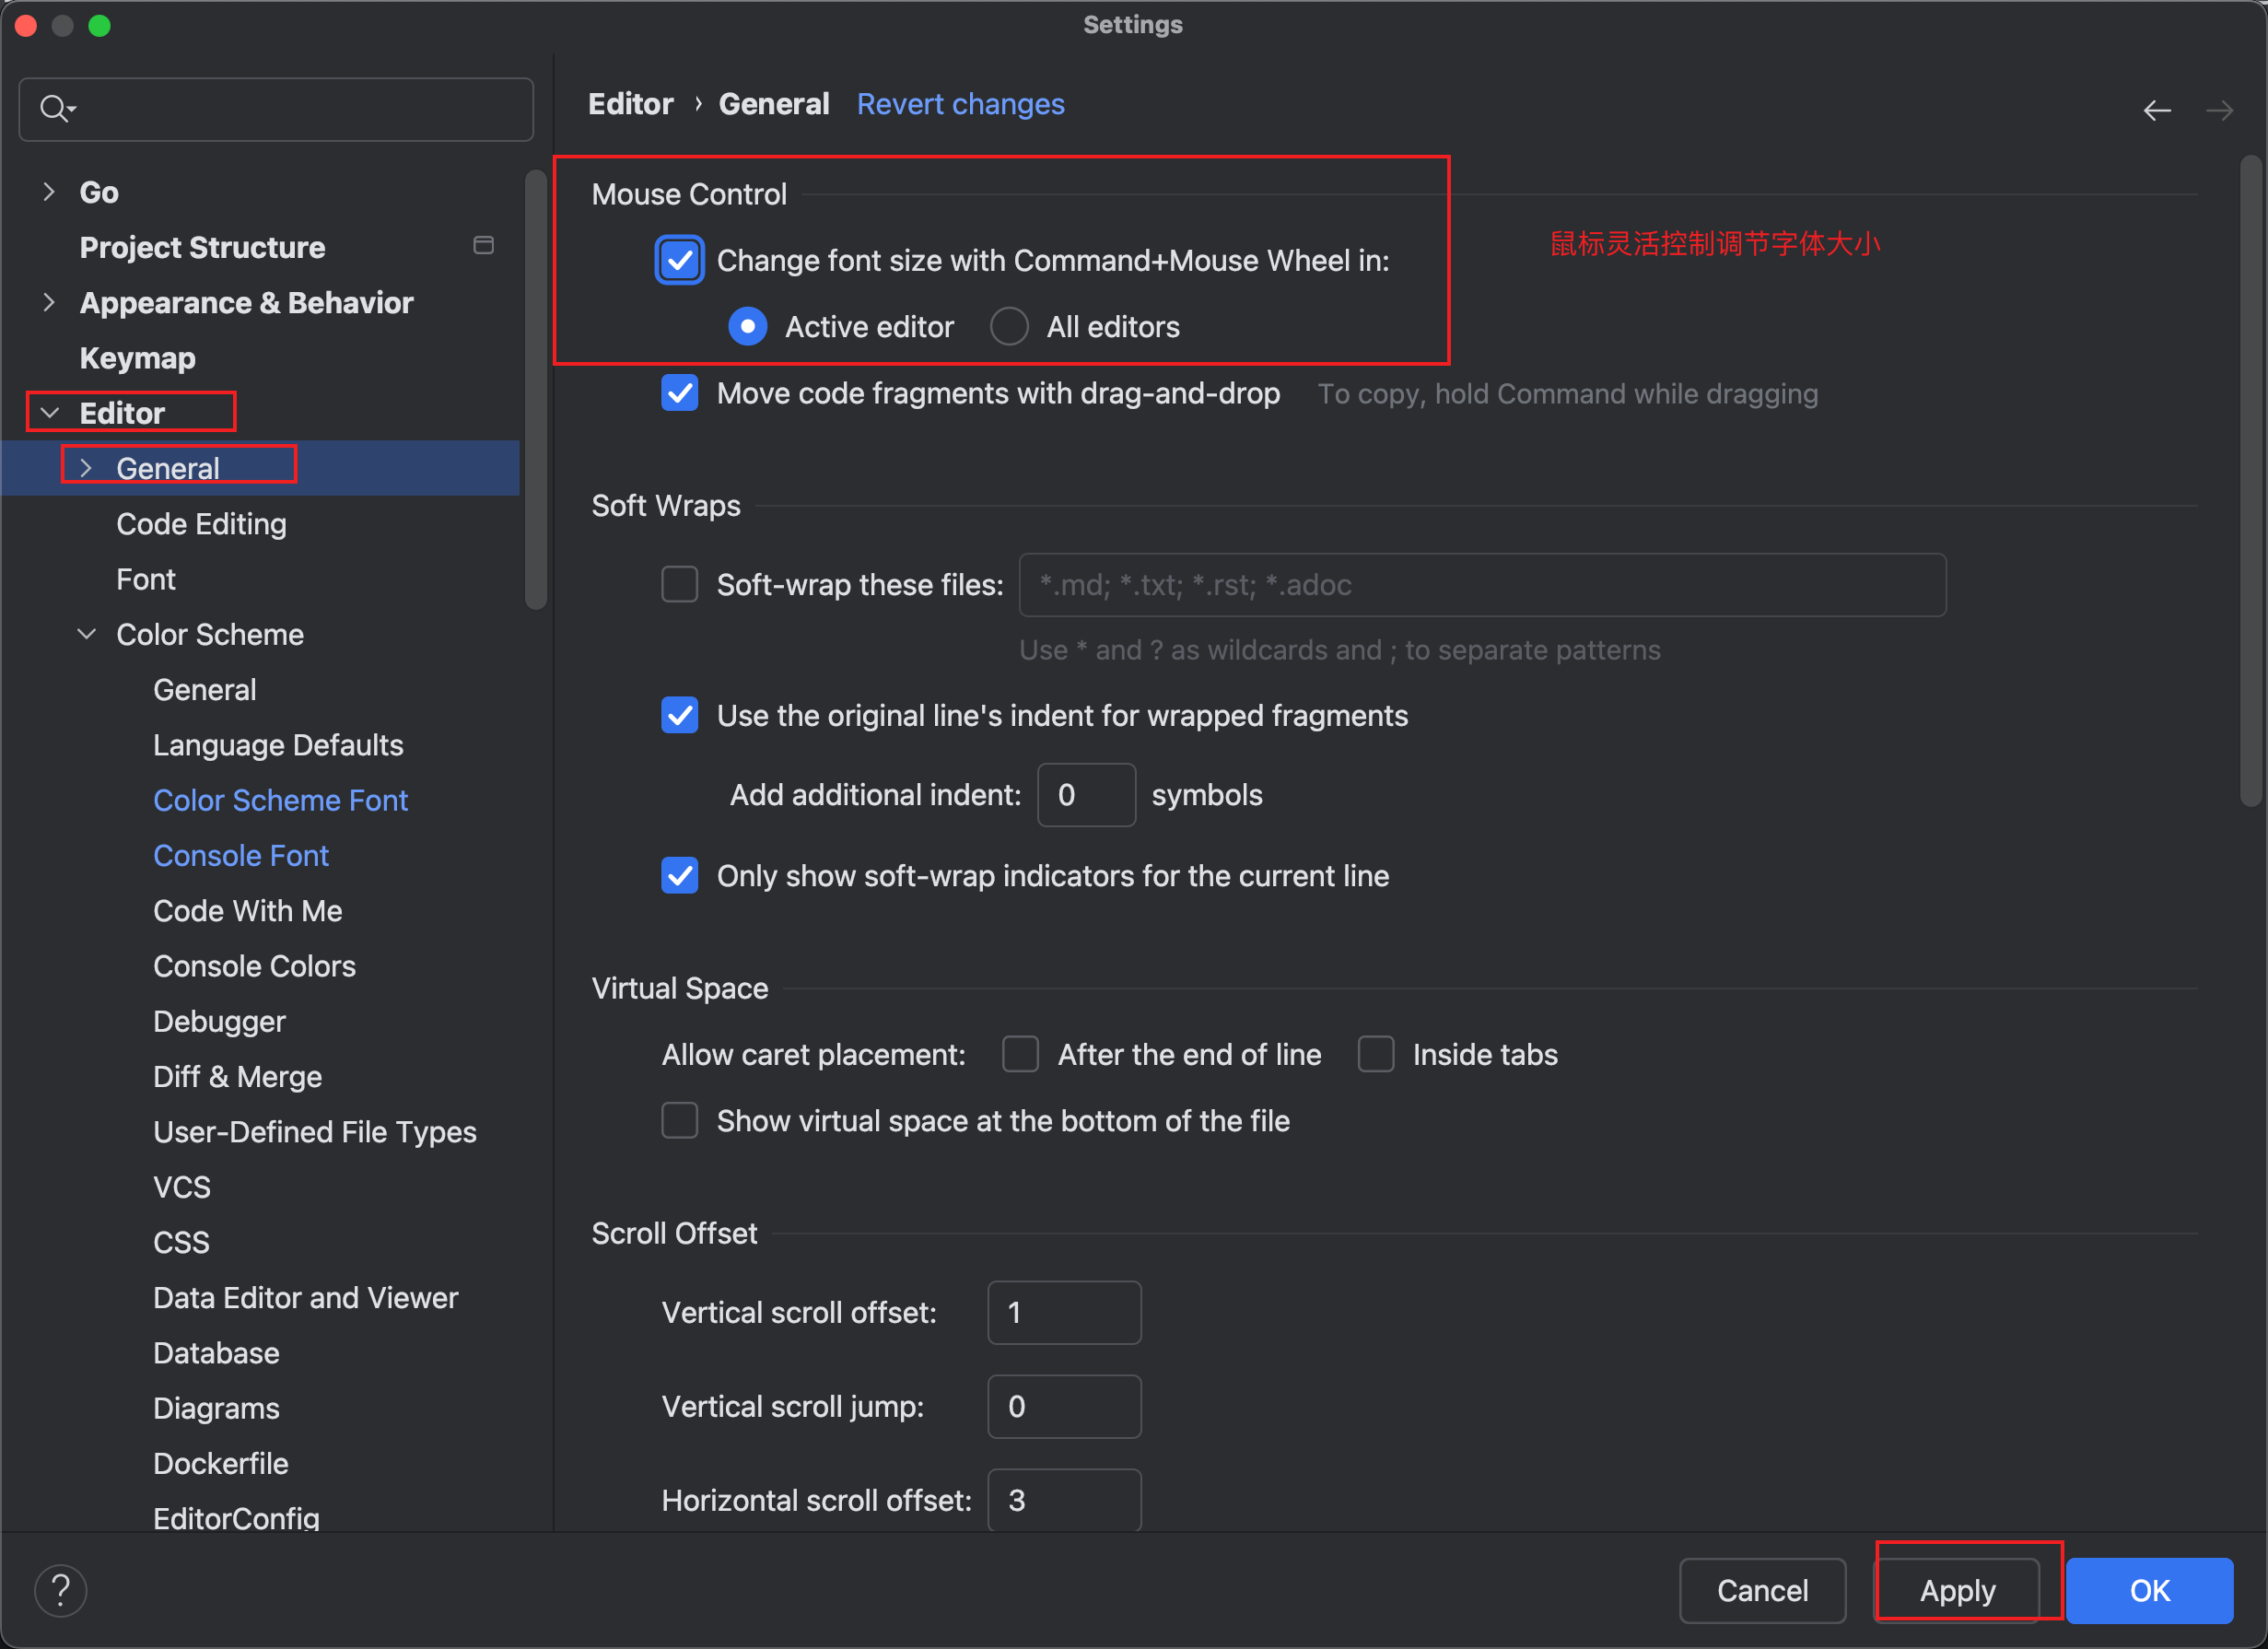Enable the Soft-wrap these files checkbox

click(679, 584)
